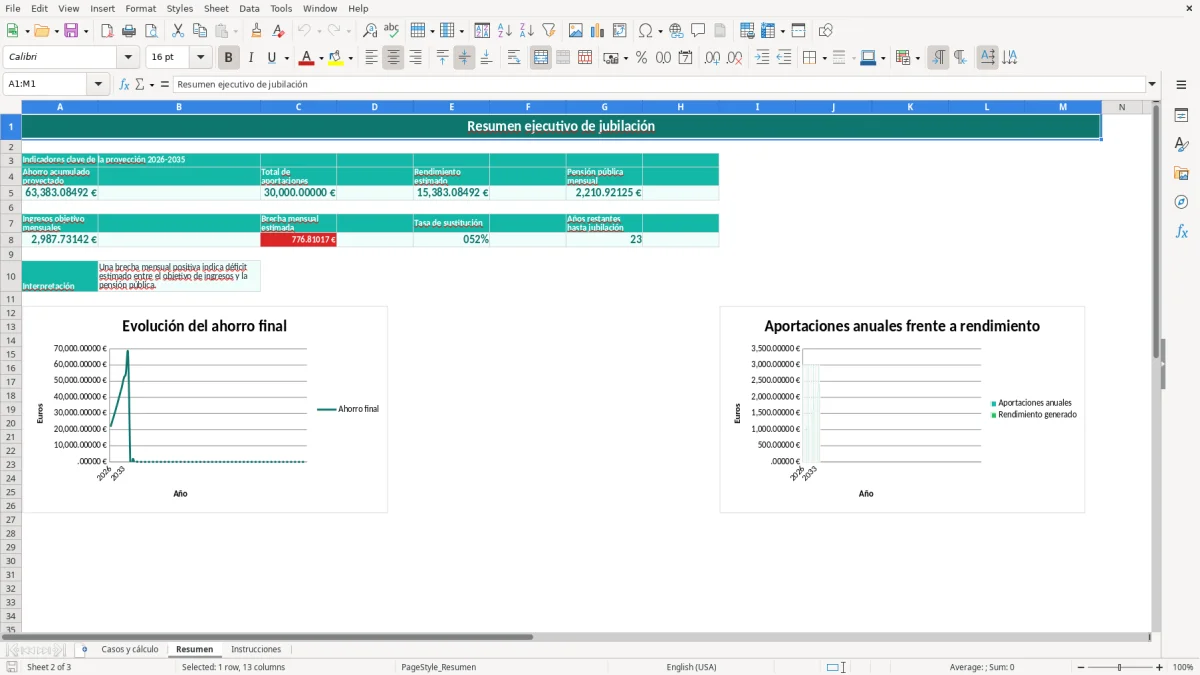Sort ascending icon
Viewport: 1200px width, 675px height.
(x=505, y=31)
